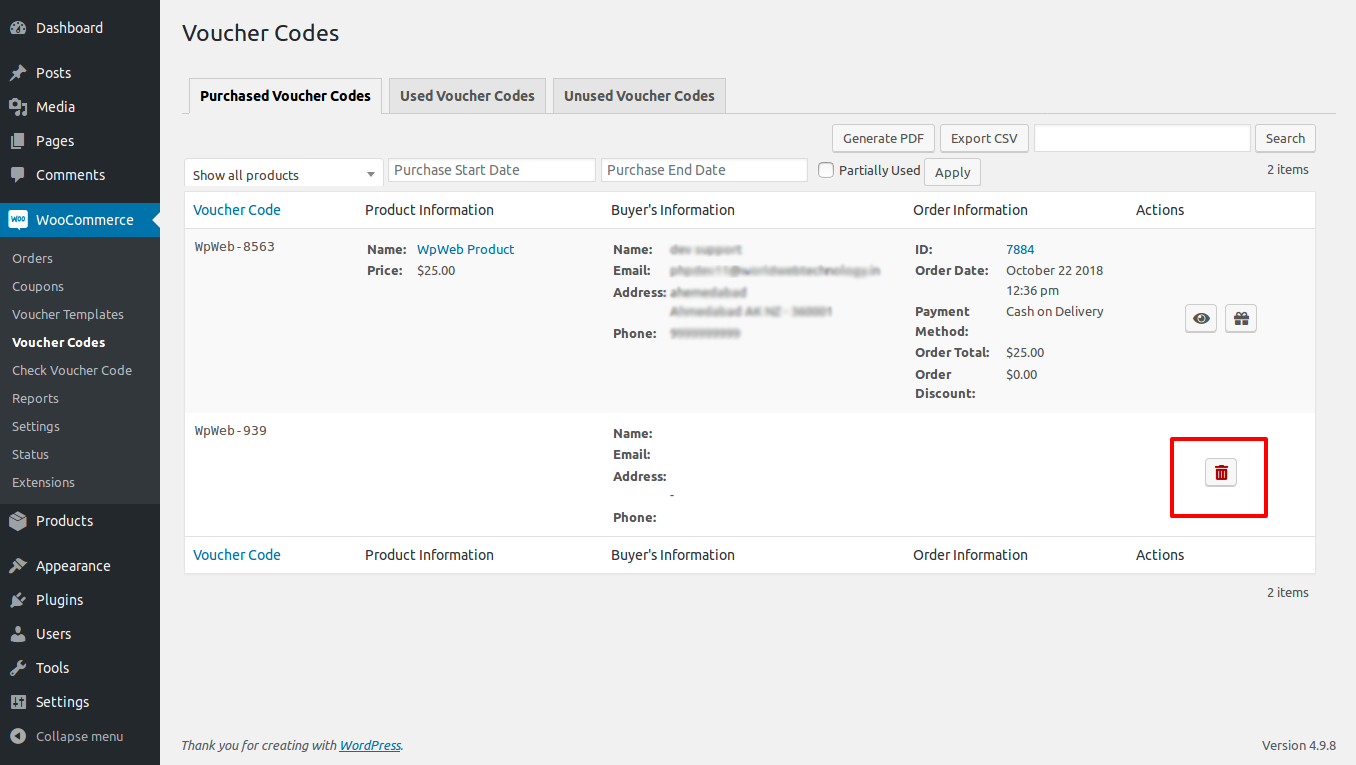Open order ID 7884 link
Viewport: 1356px width, 765px height.
pyautogui.click(x=1020, y=249)
